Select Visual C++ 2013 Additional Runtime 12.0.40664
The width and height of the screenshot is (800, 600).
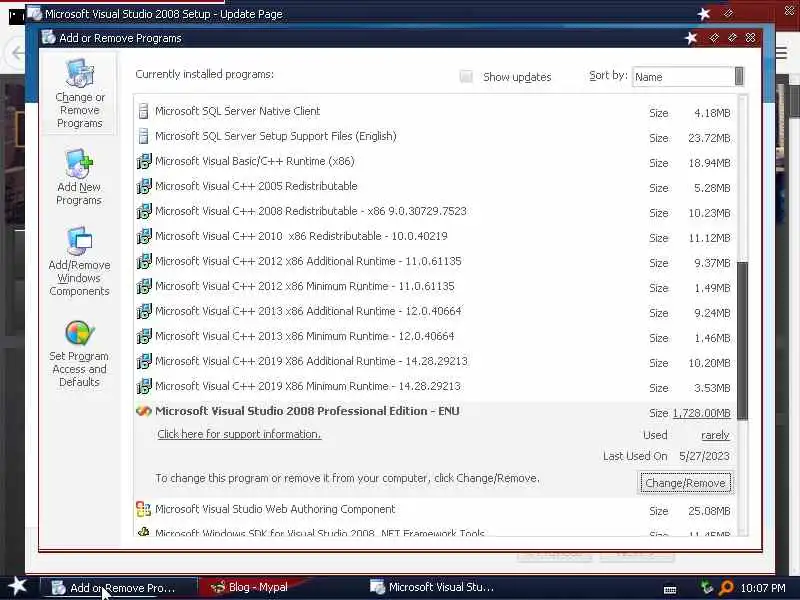[x=435, y=311]
